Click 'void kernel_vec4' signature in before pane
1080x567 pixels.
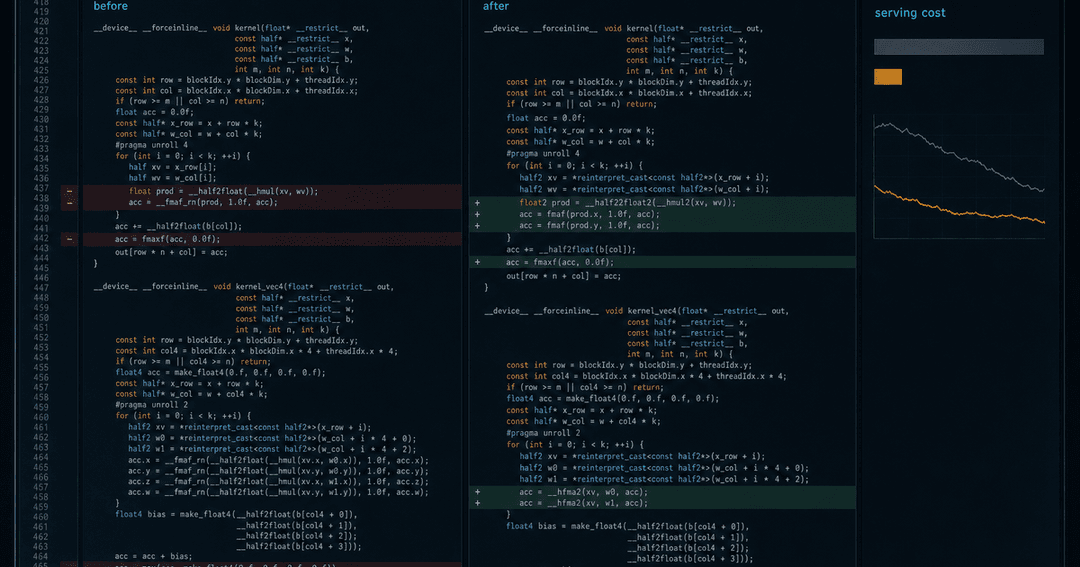pos(244,287)
